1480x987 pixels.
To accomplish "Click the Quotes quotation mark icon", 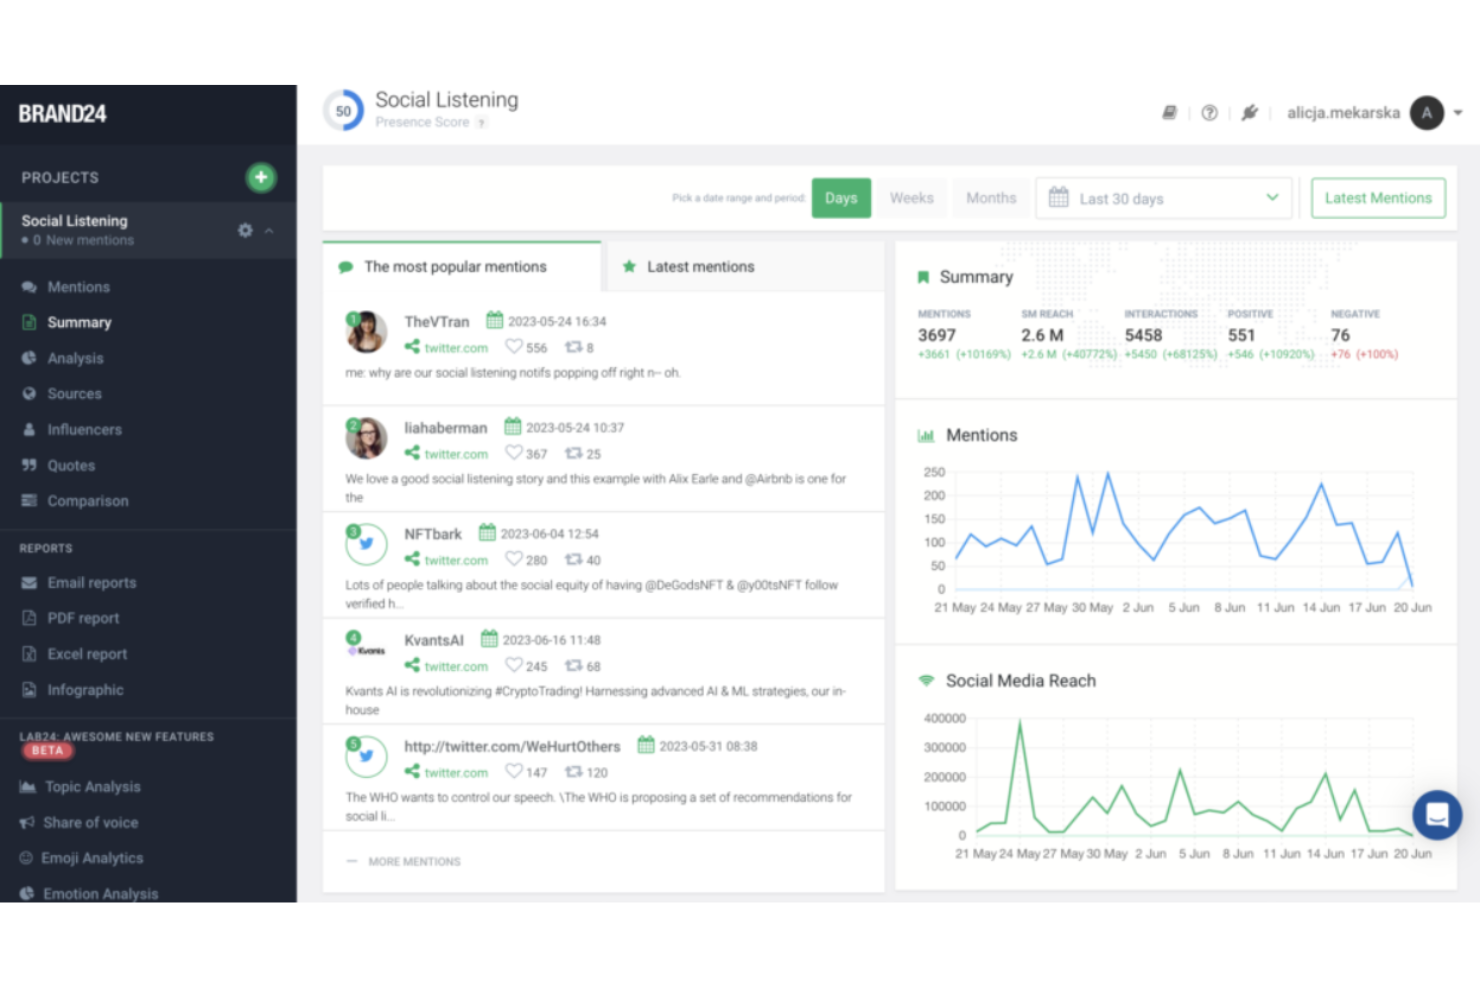I will click(29, 465).
